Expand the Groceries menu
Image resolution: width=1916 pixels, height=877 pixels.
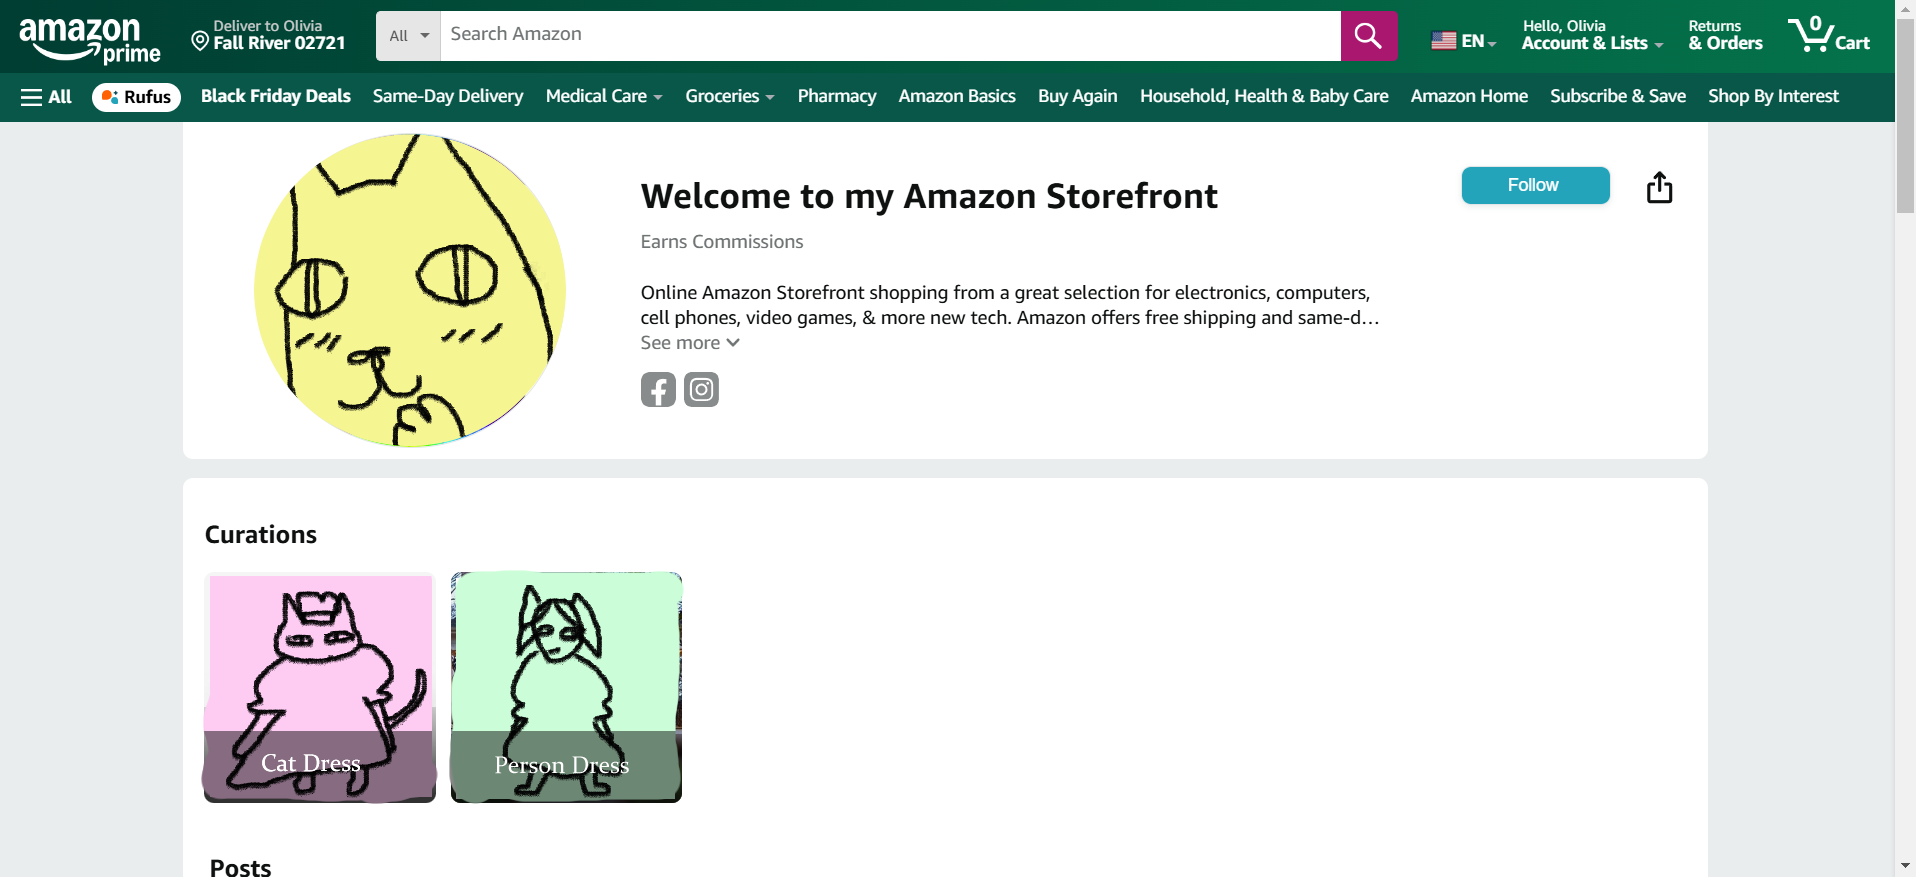730,96
